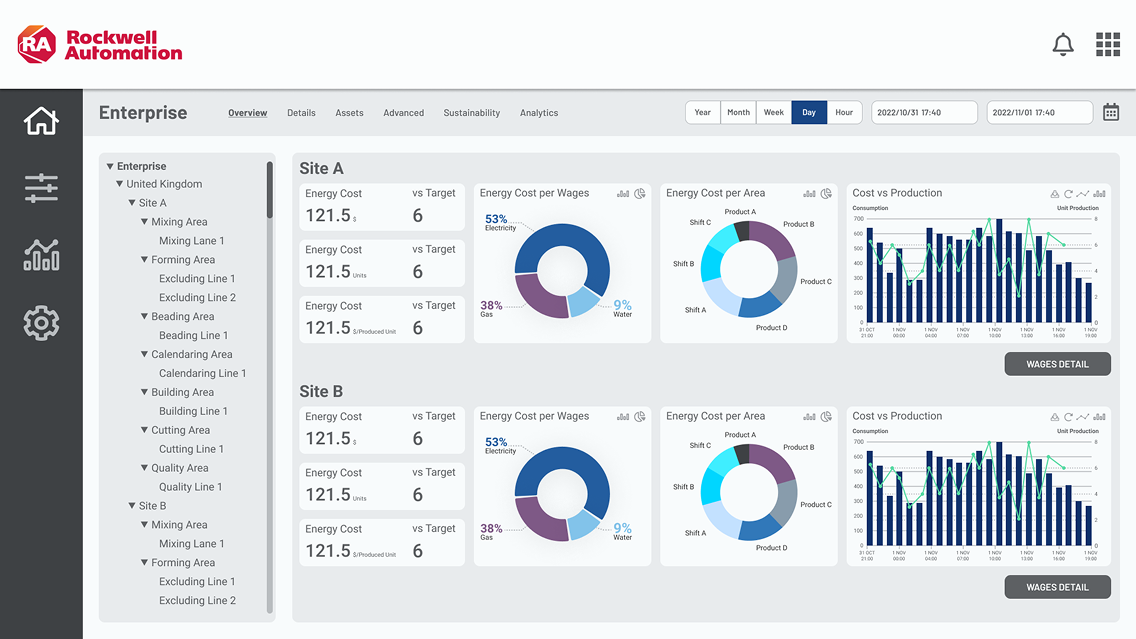
Task: Switch Site B Energy Cost per Wages to pie chart
Action: [x=640, y=417]
